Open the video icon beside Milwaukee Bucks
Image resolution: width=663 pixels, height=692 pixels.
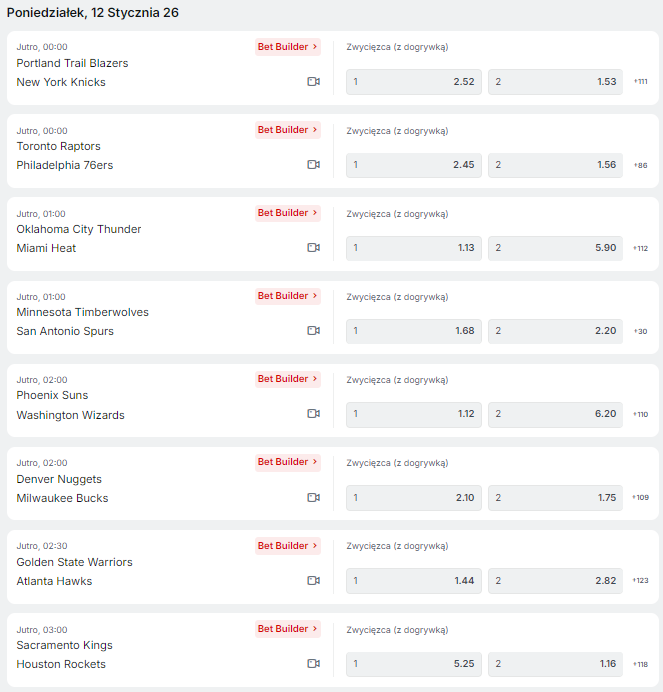(313, 497)
